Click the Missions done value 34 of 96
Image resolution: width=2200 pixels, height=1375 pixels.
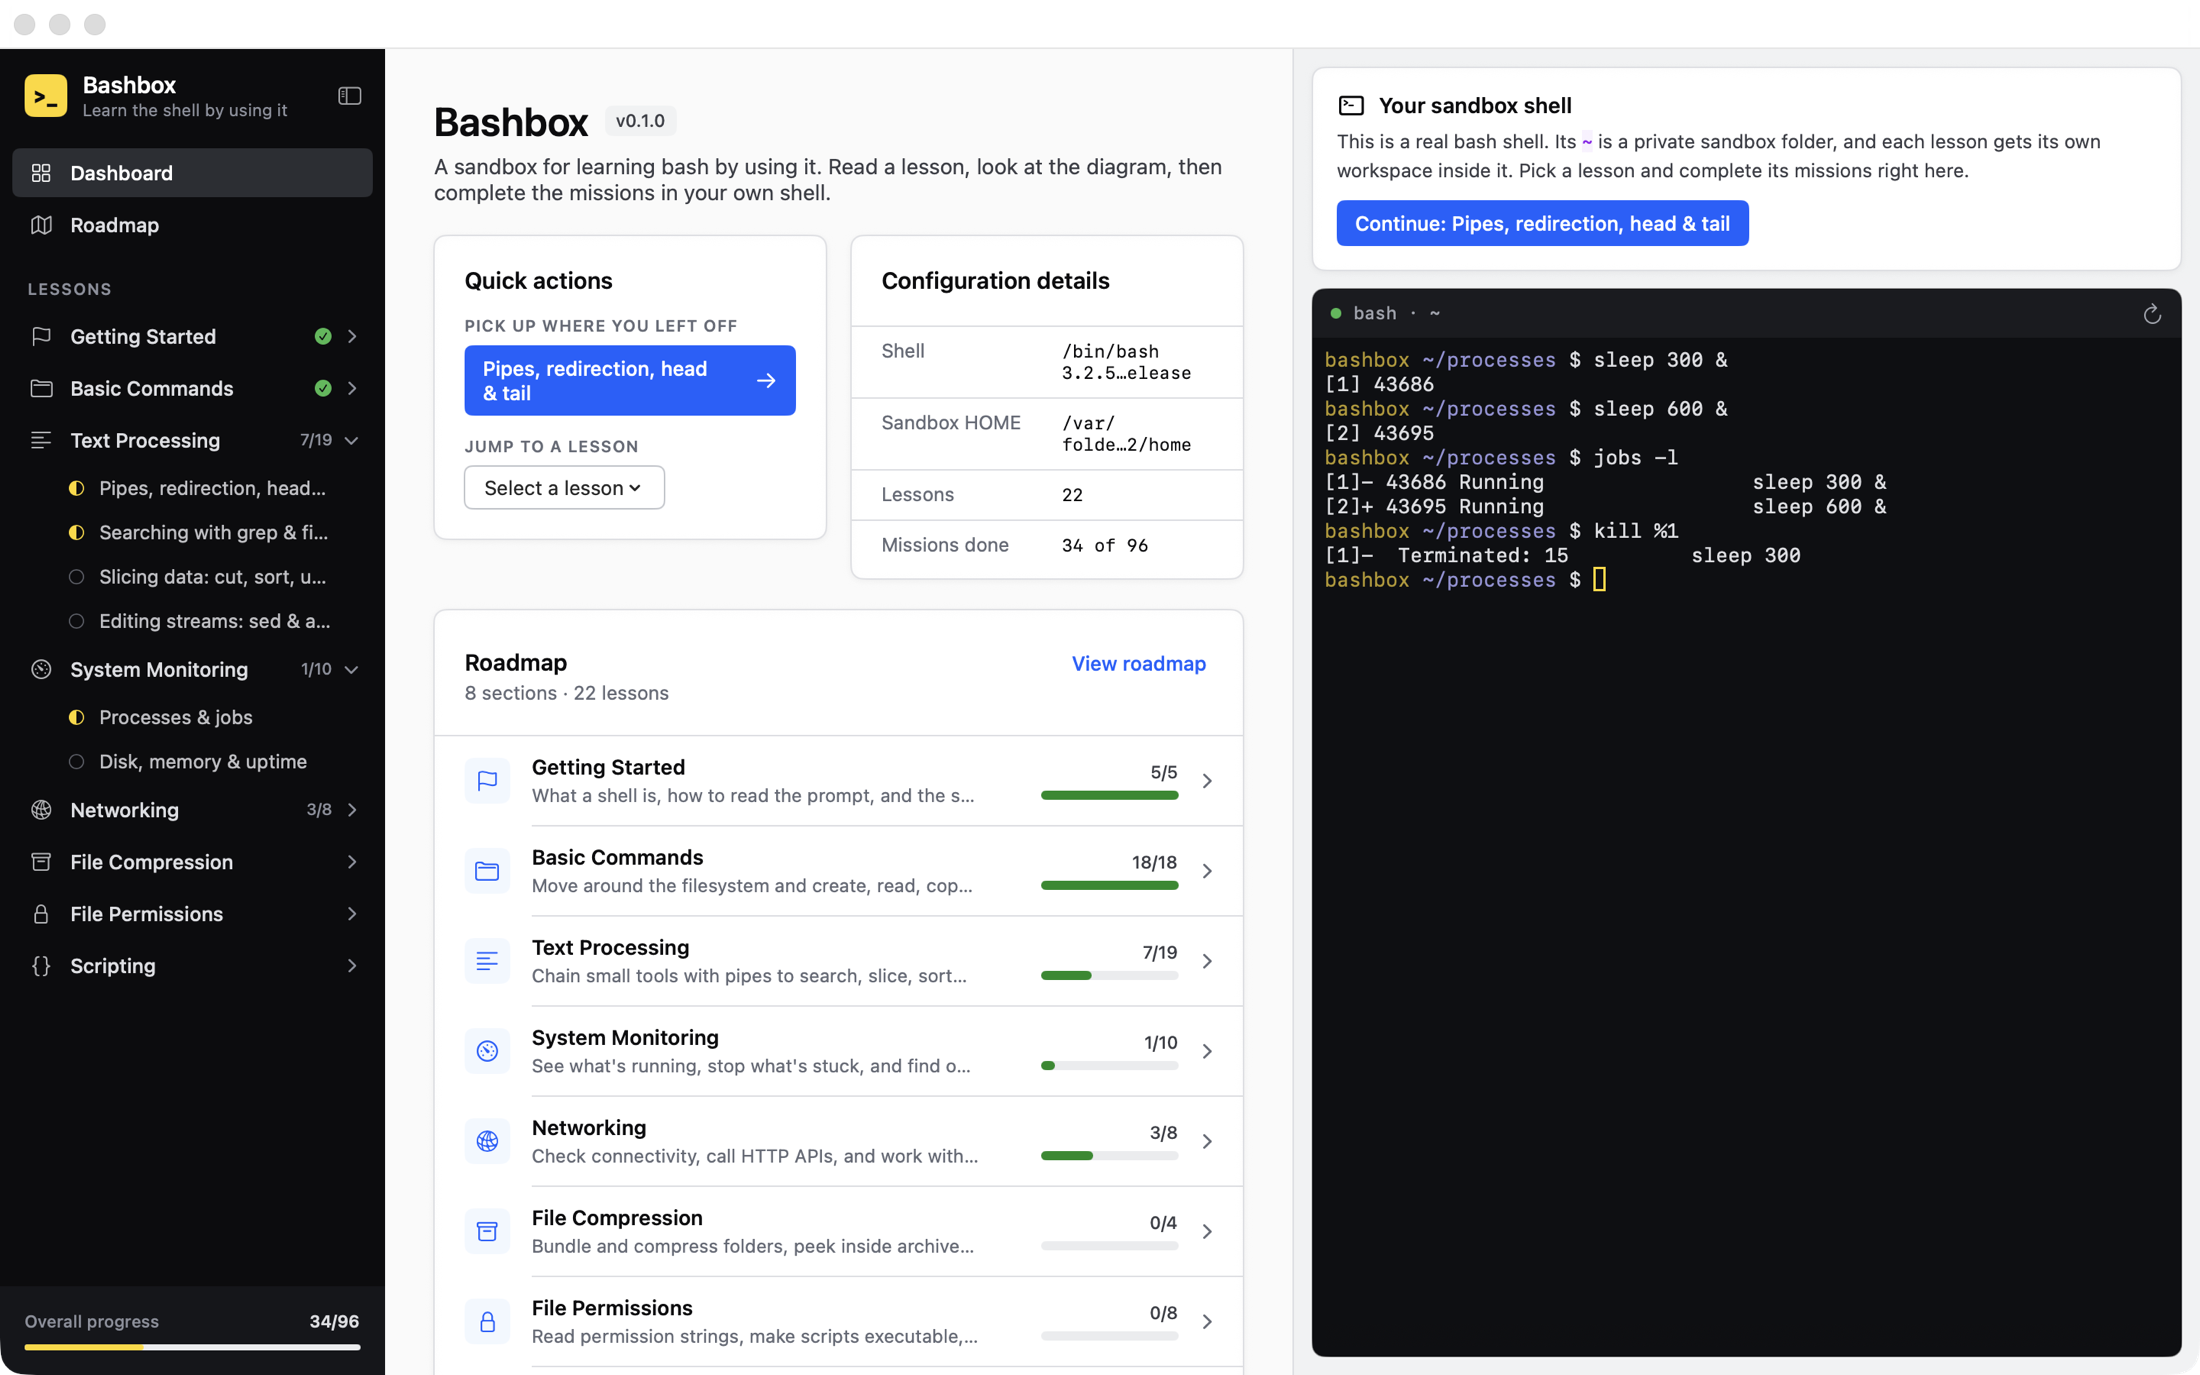tap(1104, 545)
